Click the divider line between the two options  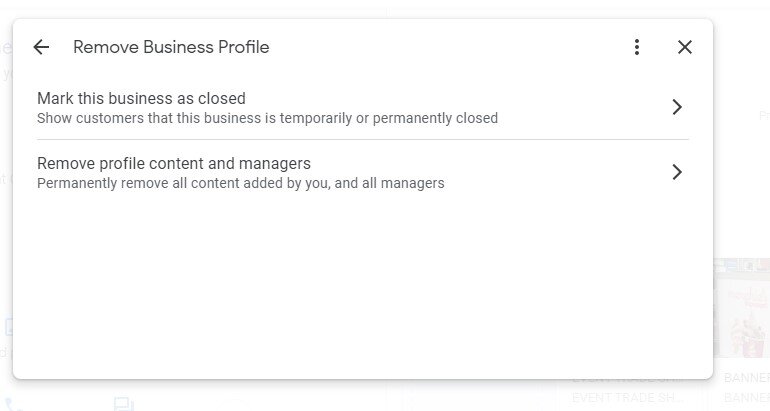pos(362,139)
